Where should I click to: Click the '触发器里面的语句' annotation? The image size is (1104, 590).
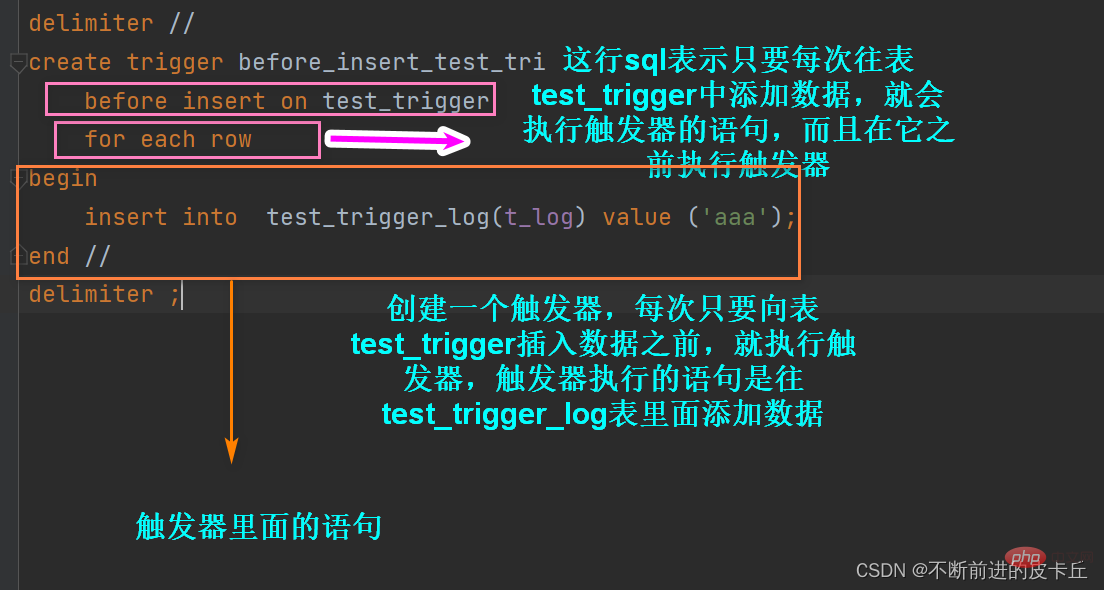(x=258, y=527)
